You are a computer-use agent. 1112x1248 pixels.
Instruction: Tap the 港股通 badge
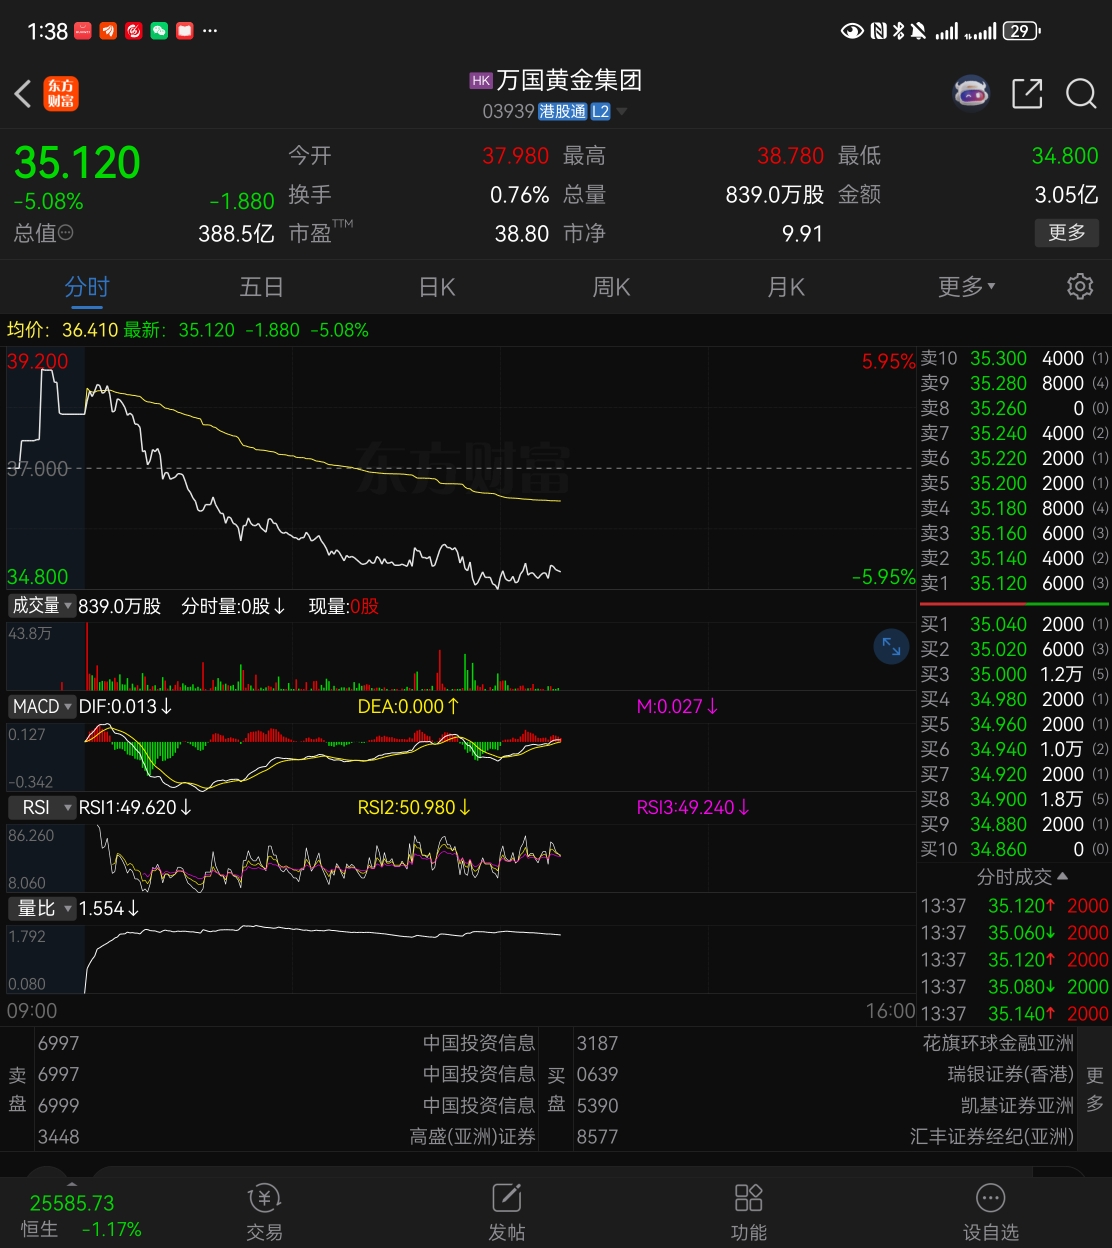coord(563,112)
